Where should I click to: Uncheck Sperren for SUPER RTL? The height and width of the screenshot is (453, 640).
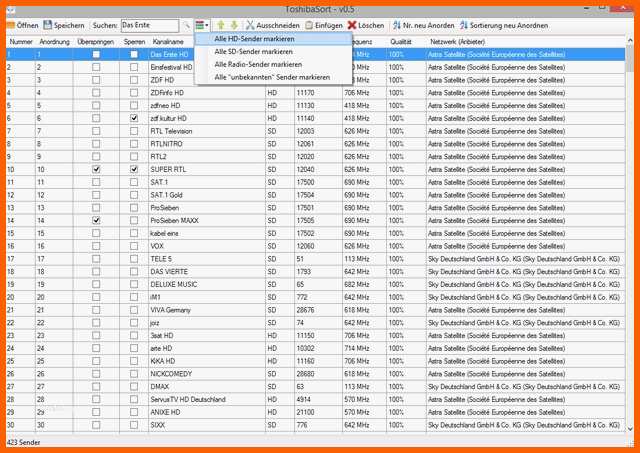coord(134,169)
